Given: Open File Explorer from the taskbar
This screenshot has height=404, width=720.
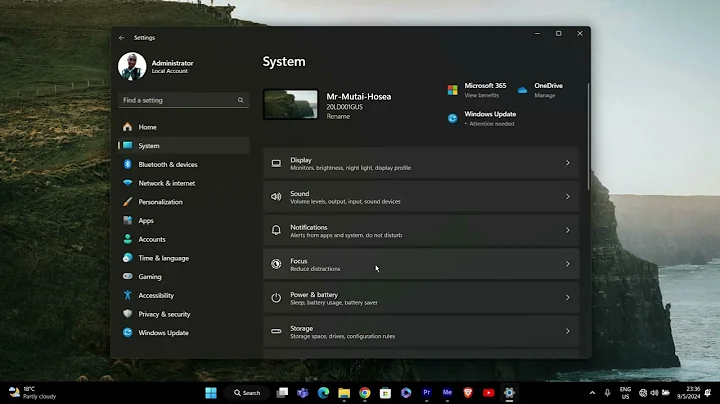Looking at the screenshot, I should pyautogui.click(x=344, y=393).
